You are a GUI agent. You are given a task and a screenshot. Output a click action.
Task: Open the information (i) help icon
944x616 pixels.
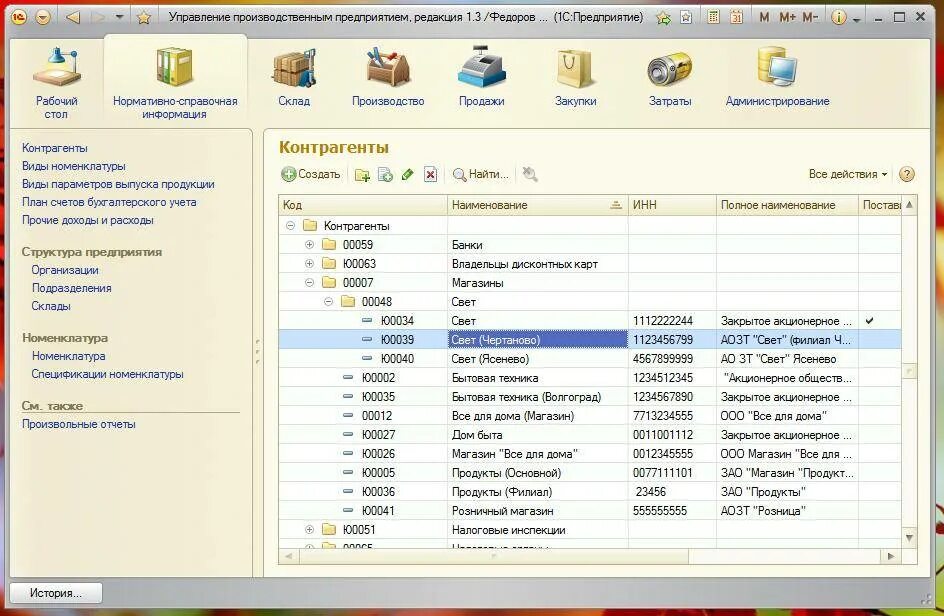tap(839, 17)
